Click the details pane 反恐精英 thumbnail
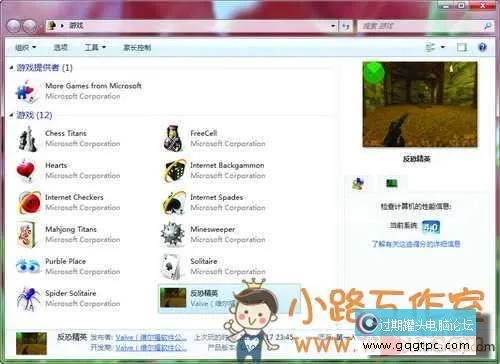Viewport: 500px width, 364px height. [32, 343]
